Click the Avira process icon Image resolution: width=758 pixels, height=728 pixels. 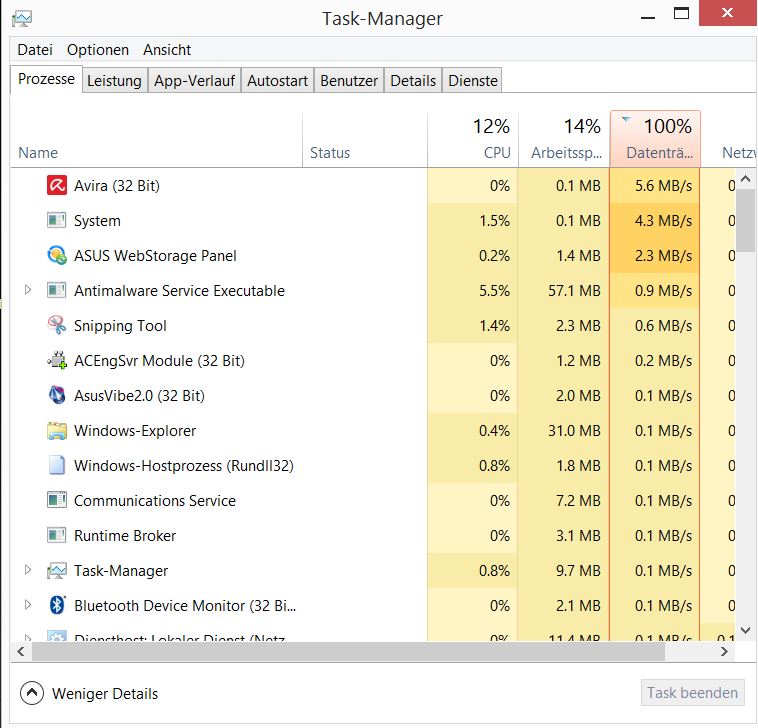[x=57, y=186]
